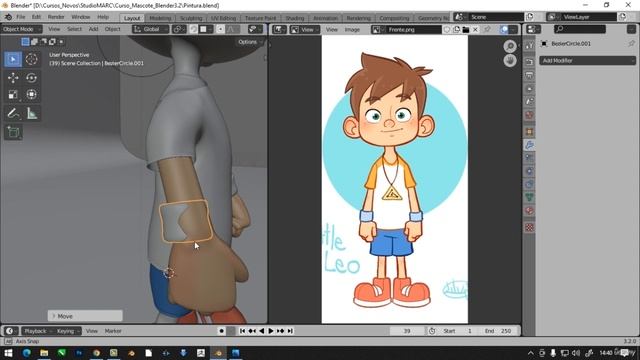Pick the Annotate tool

pos(13,113)
